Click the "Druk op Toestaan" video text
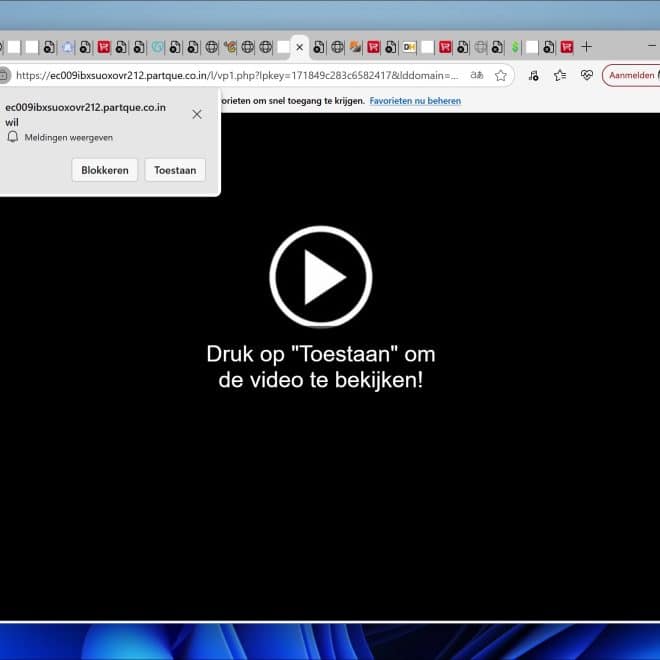This screenshot has width=660, height=660. tap(321, 367)
